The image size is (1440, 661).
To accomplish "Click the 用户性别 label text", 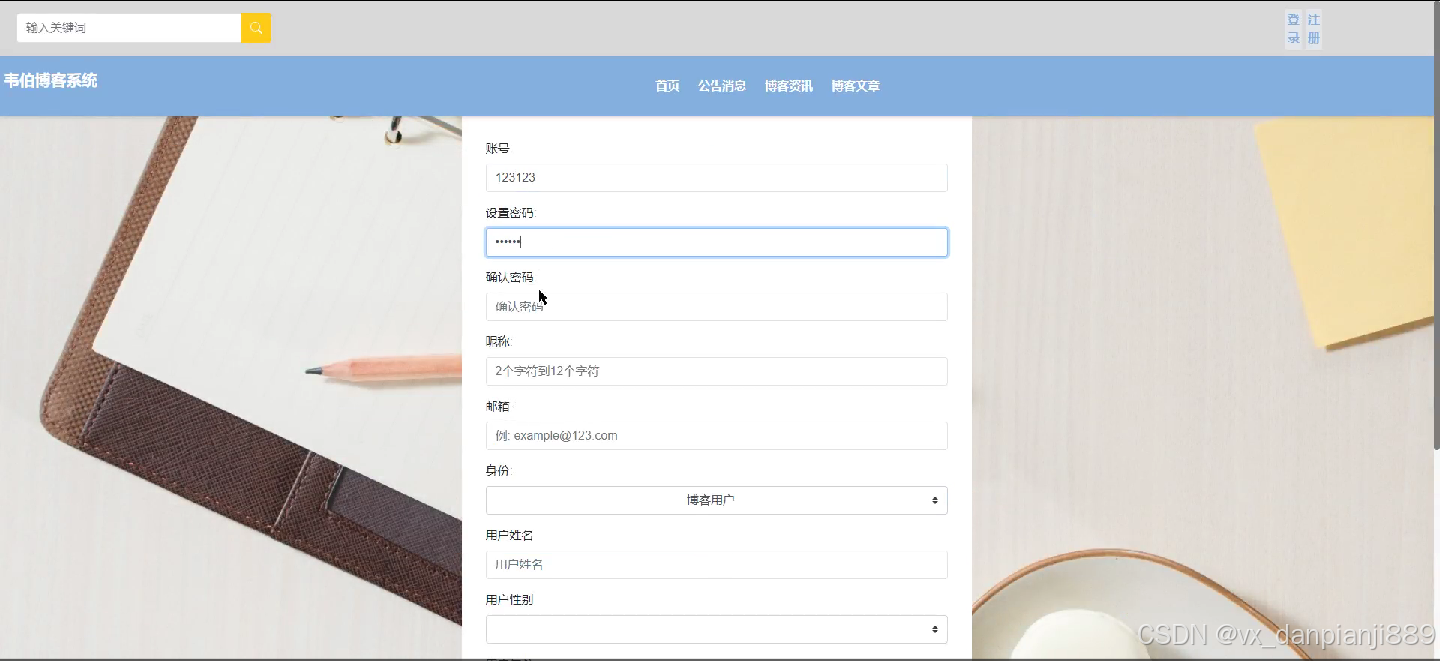I will click(510, 600).
